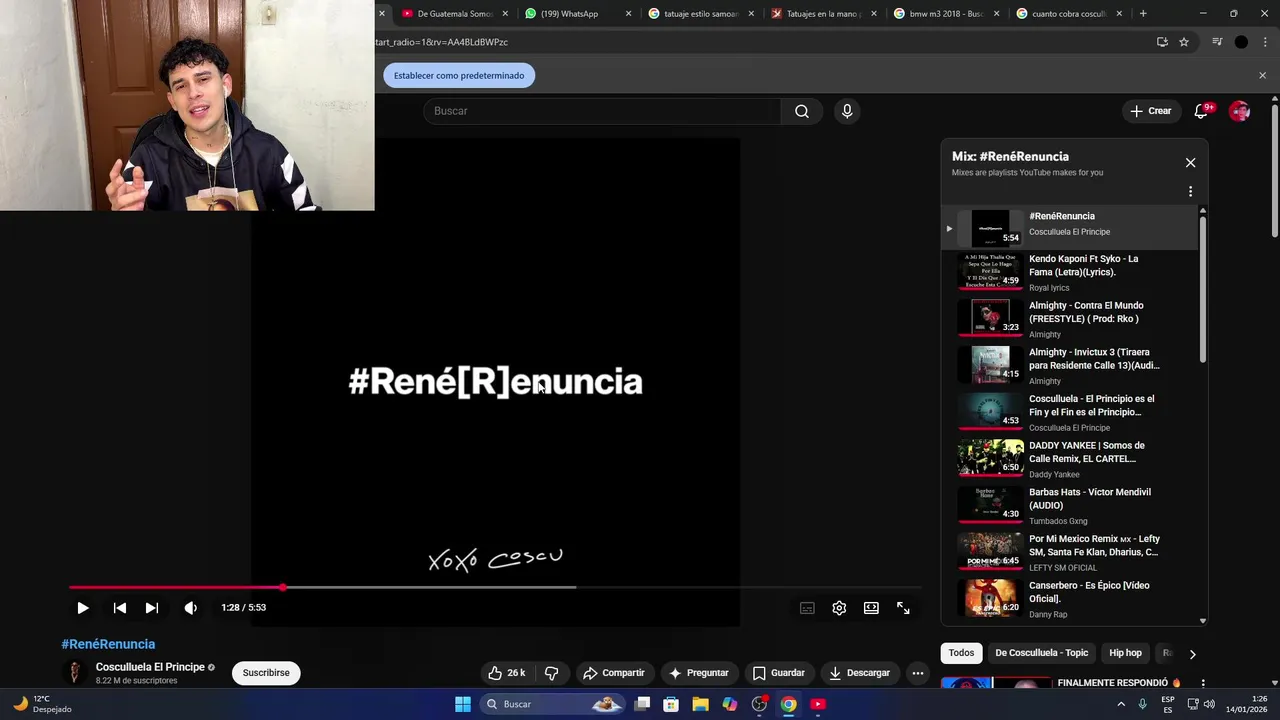Screen dimensions: 1280x720
Task: Open more actions ellipsis below the video
Action: [917, 673]
